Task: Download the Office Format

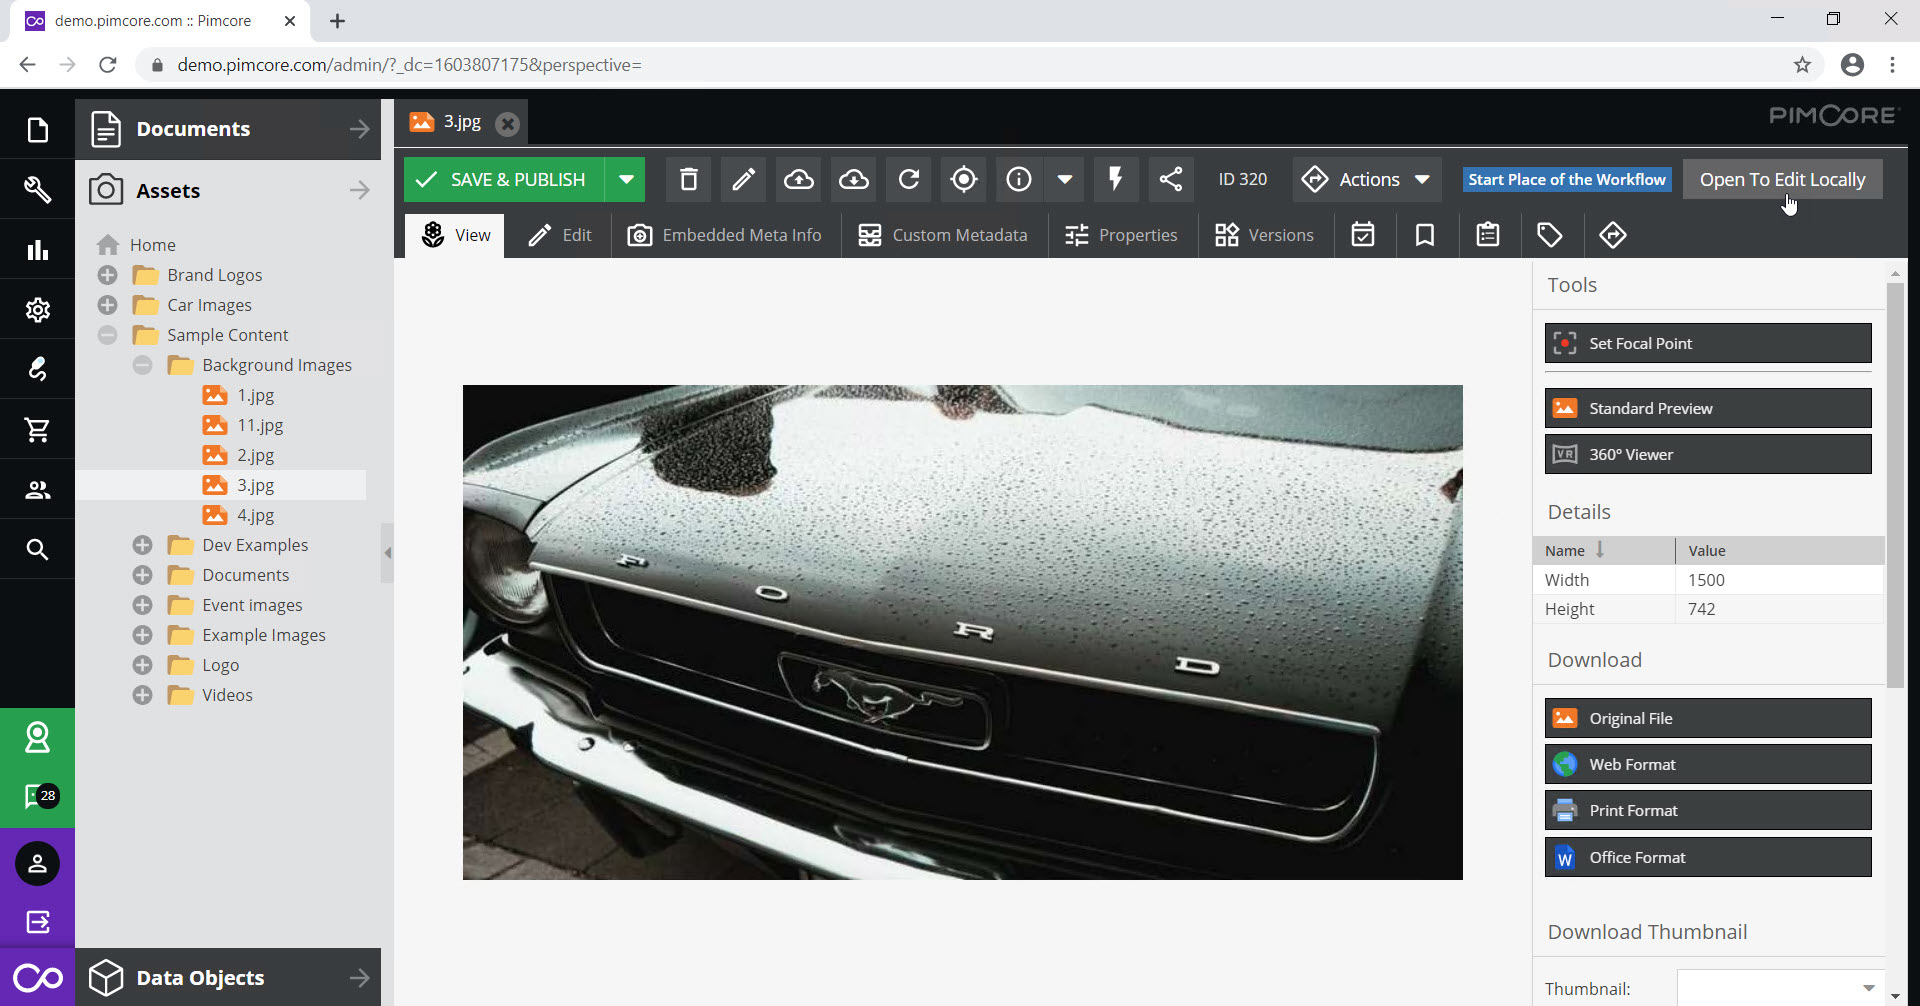Action: coord(1708,857)
